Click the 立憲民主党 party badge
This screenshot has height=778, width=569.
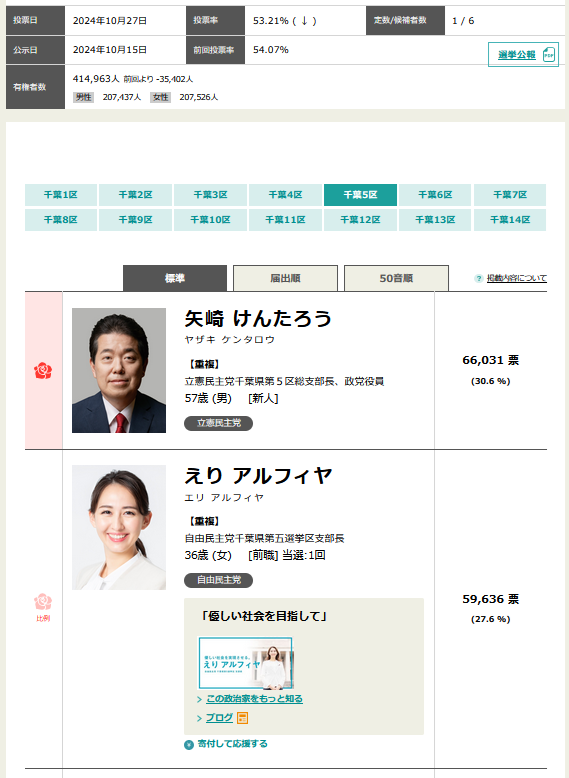pyautogui.click(x=218, y=423)
